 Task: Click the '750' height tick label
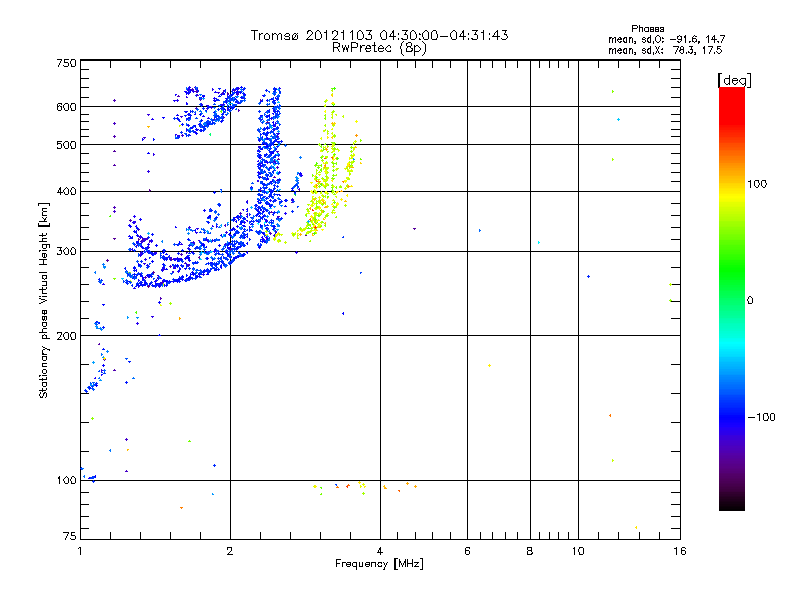tap(66, 63)
